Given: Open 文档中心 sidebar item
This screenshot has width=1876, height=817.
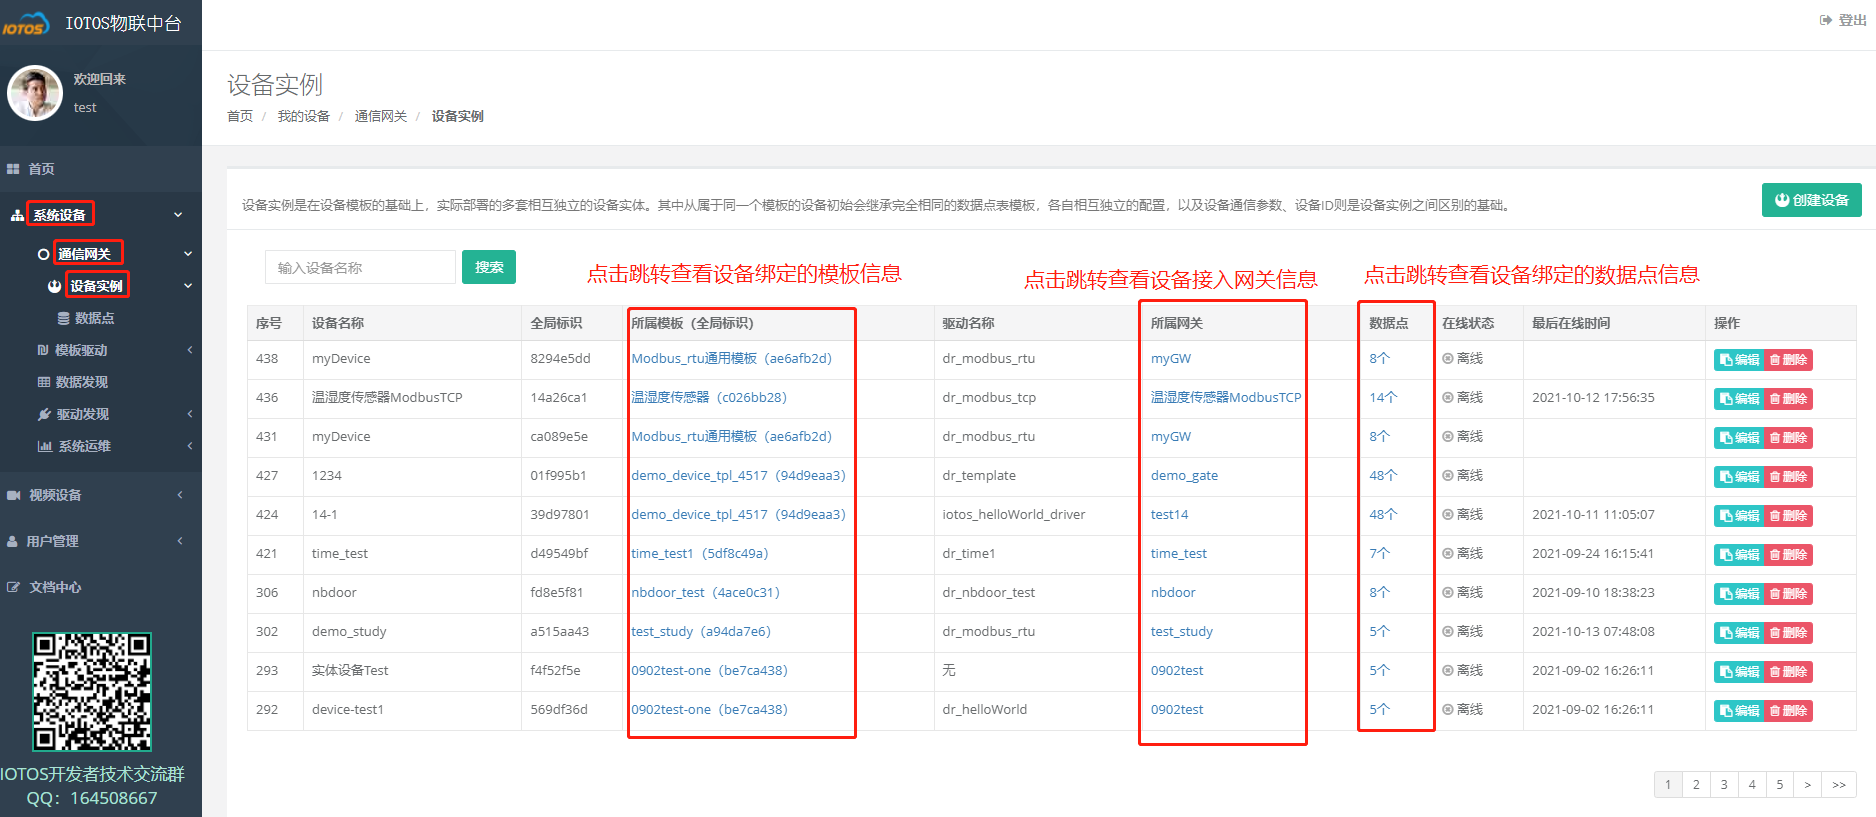Looking at the screenshot, I should (x=55, y=587).
